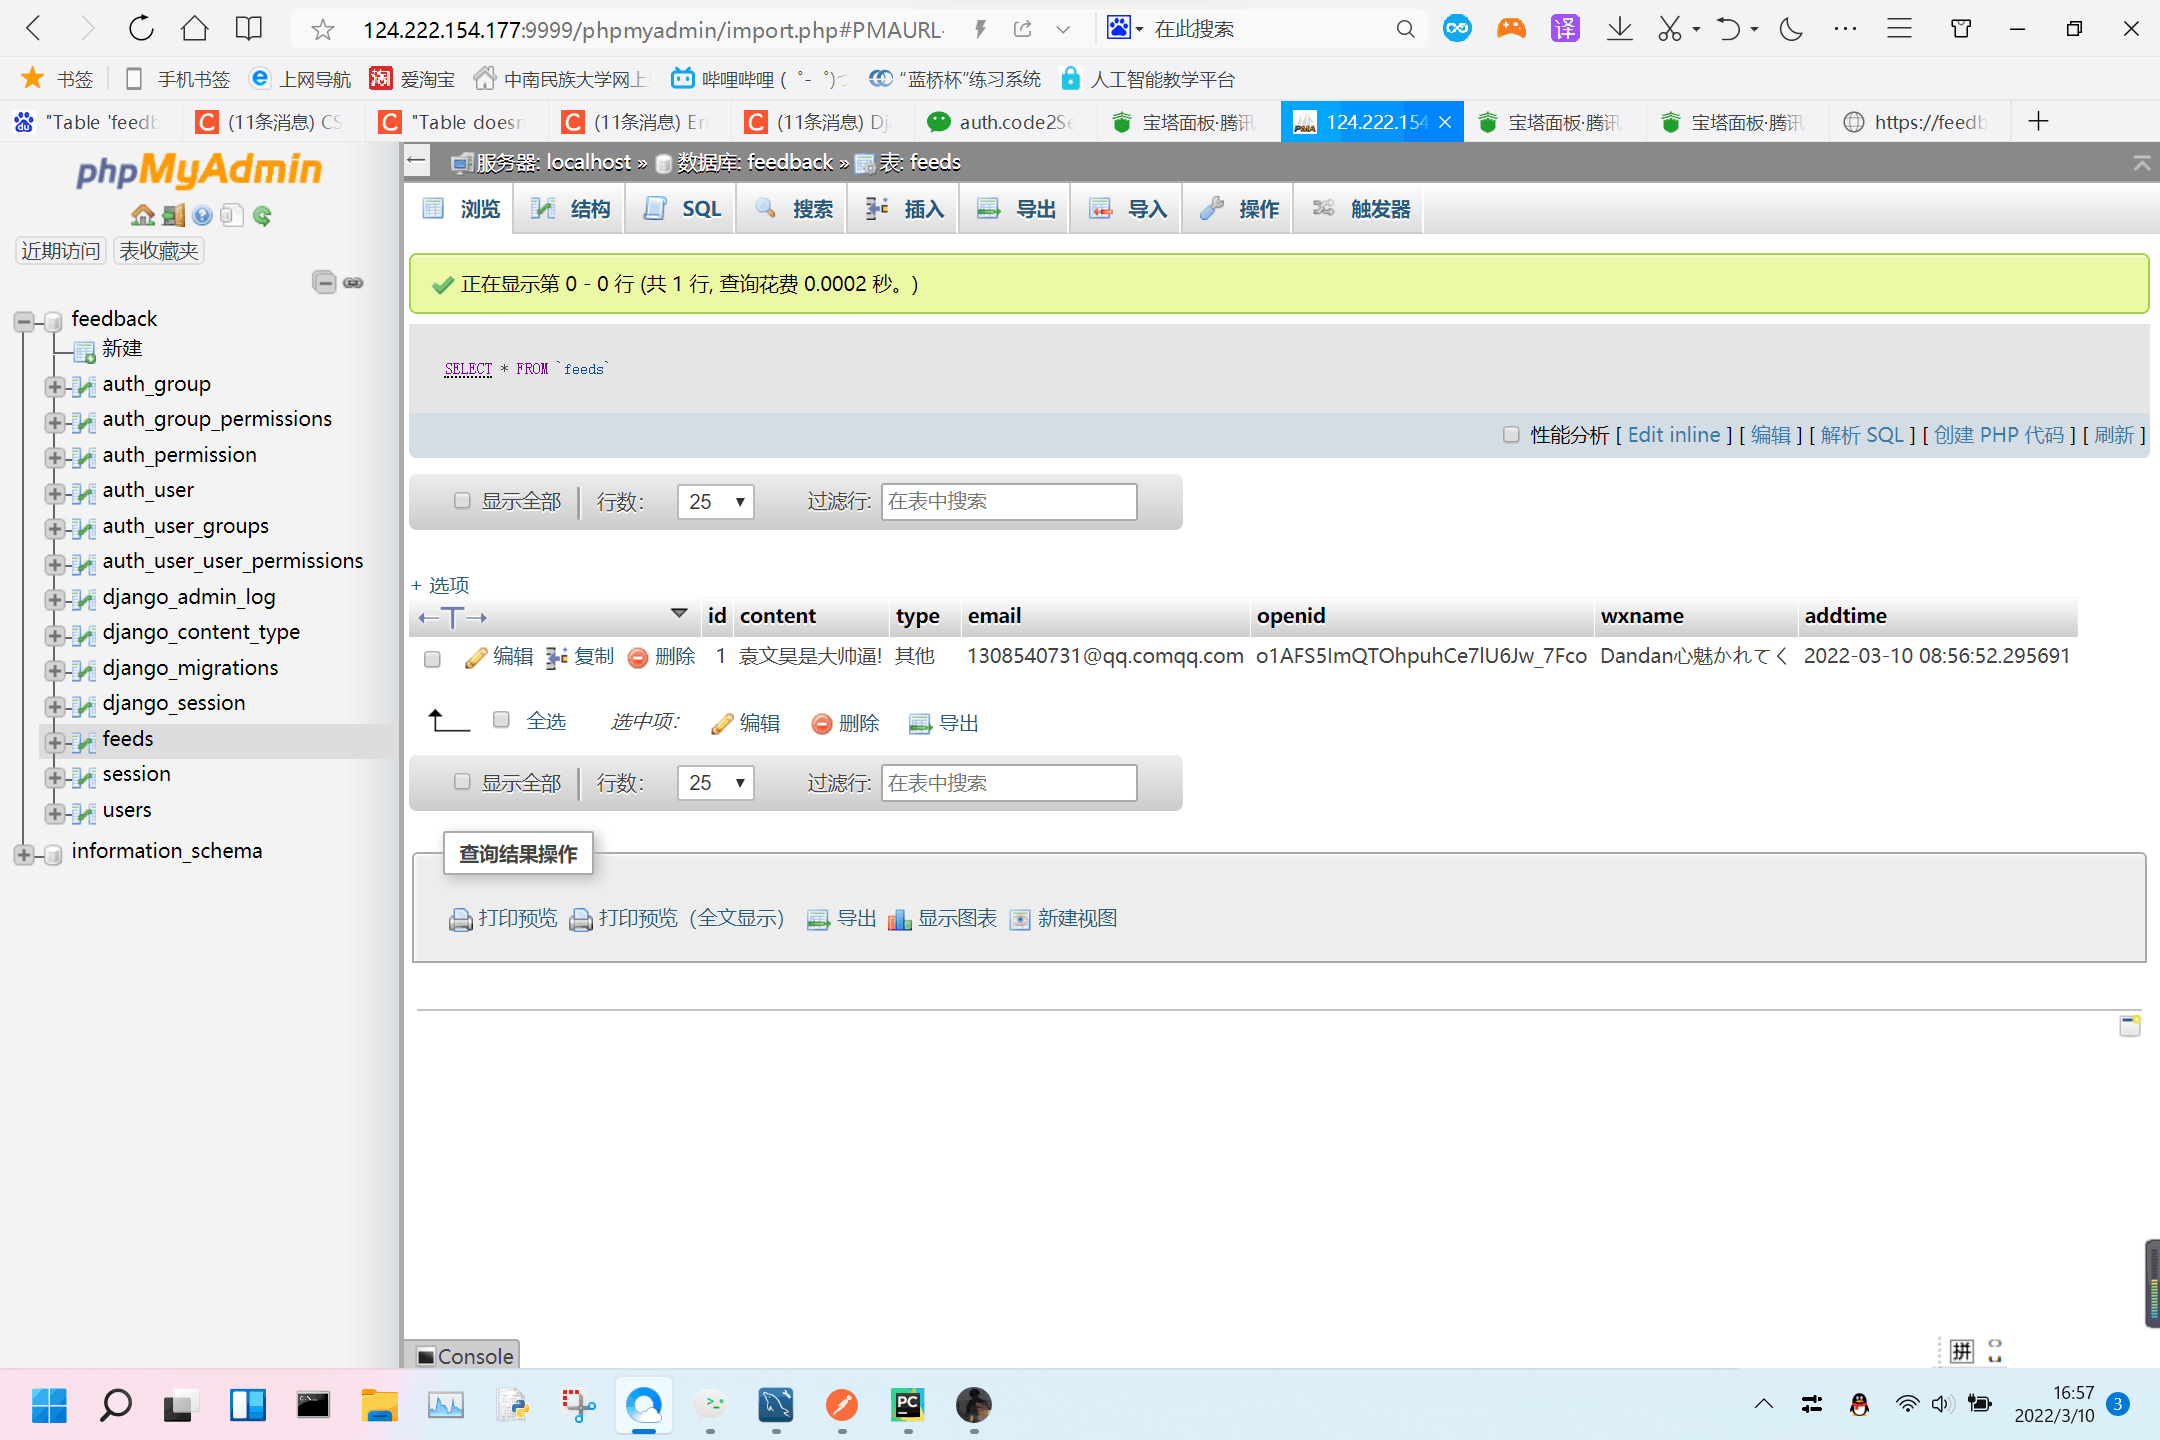2160x1440 pixels.
Task: Open the session table in tree
Action: tap(136, 774)
